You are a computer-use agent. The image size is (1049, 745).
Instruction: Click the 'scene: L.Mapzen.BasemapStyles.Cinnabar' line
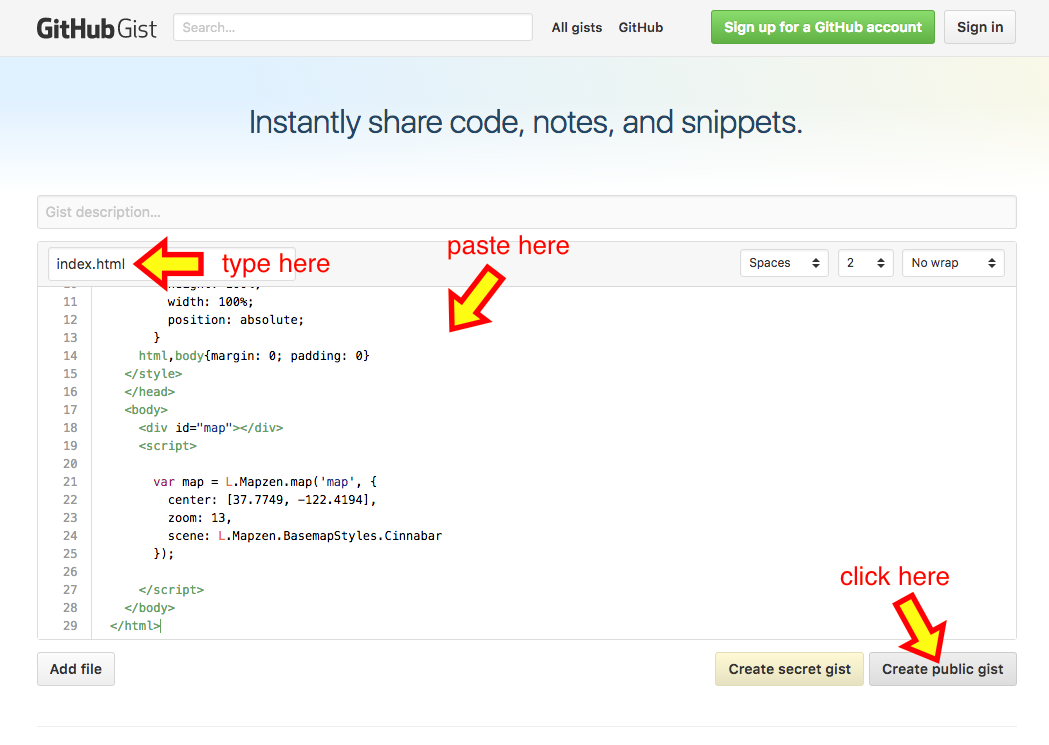(x=304, y=536)
